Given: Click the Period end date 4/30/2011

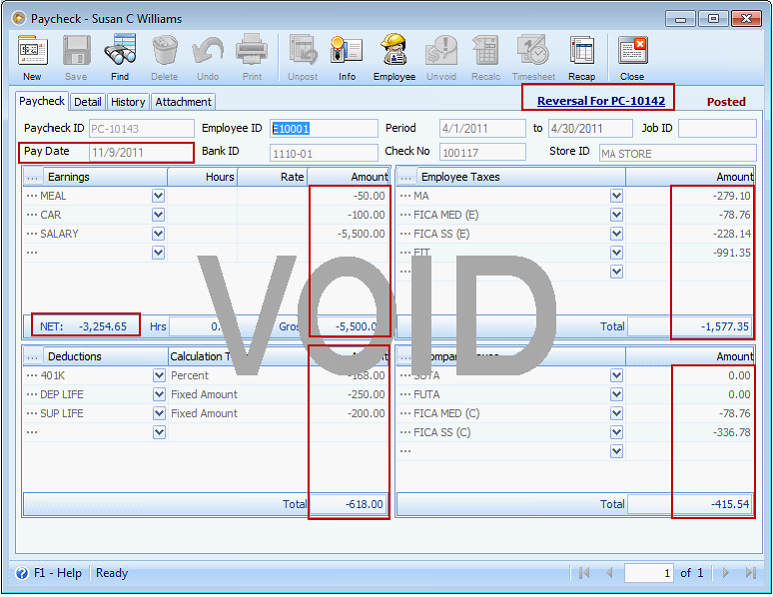Looking at the screenshot, I should tap(590, 129).
